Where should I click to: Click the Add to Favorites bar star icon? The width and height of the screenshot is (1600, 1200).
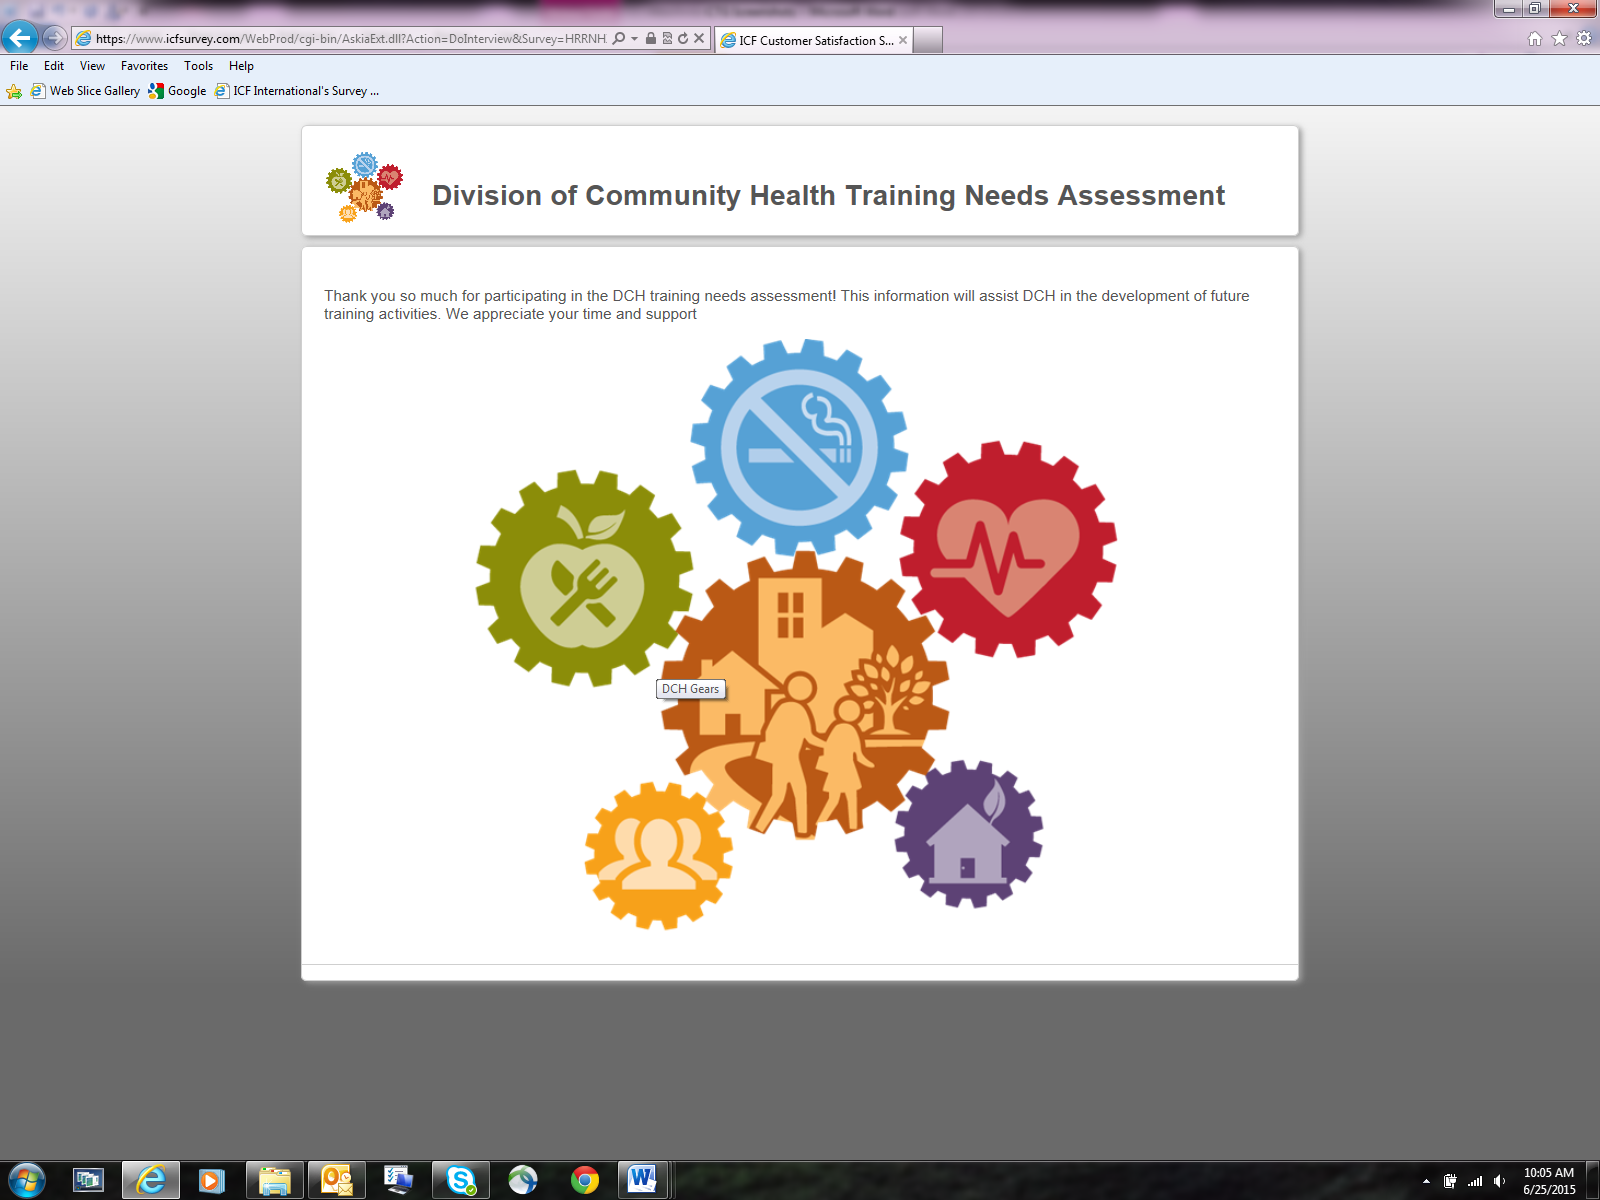pos(14,91)
